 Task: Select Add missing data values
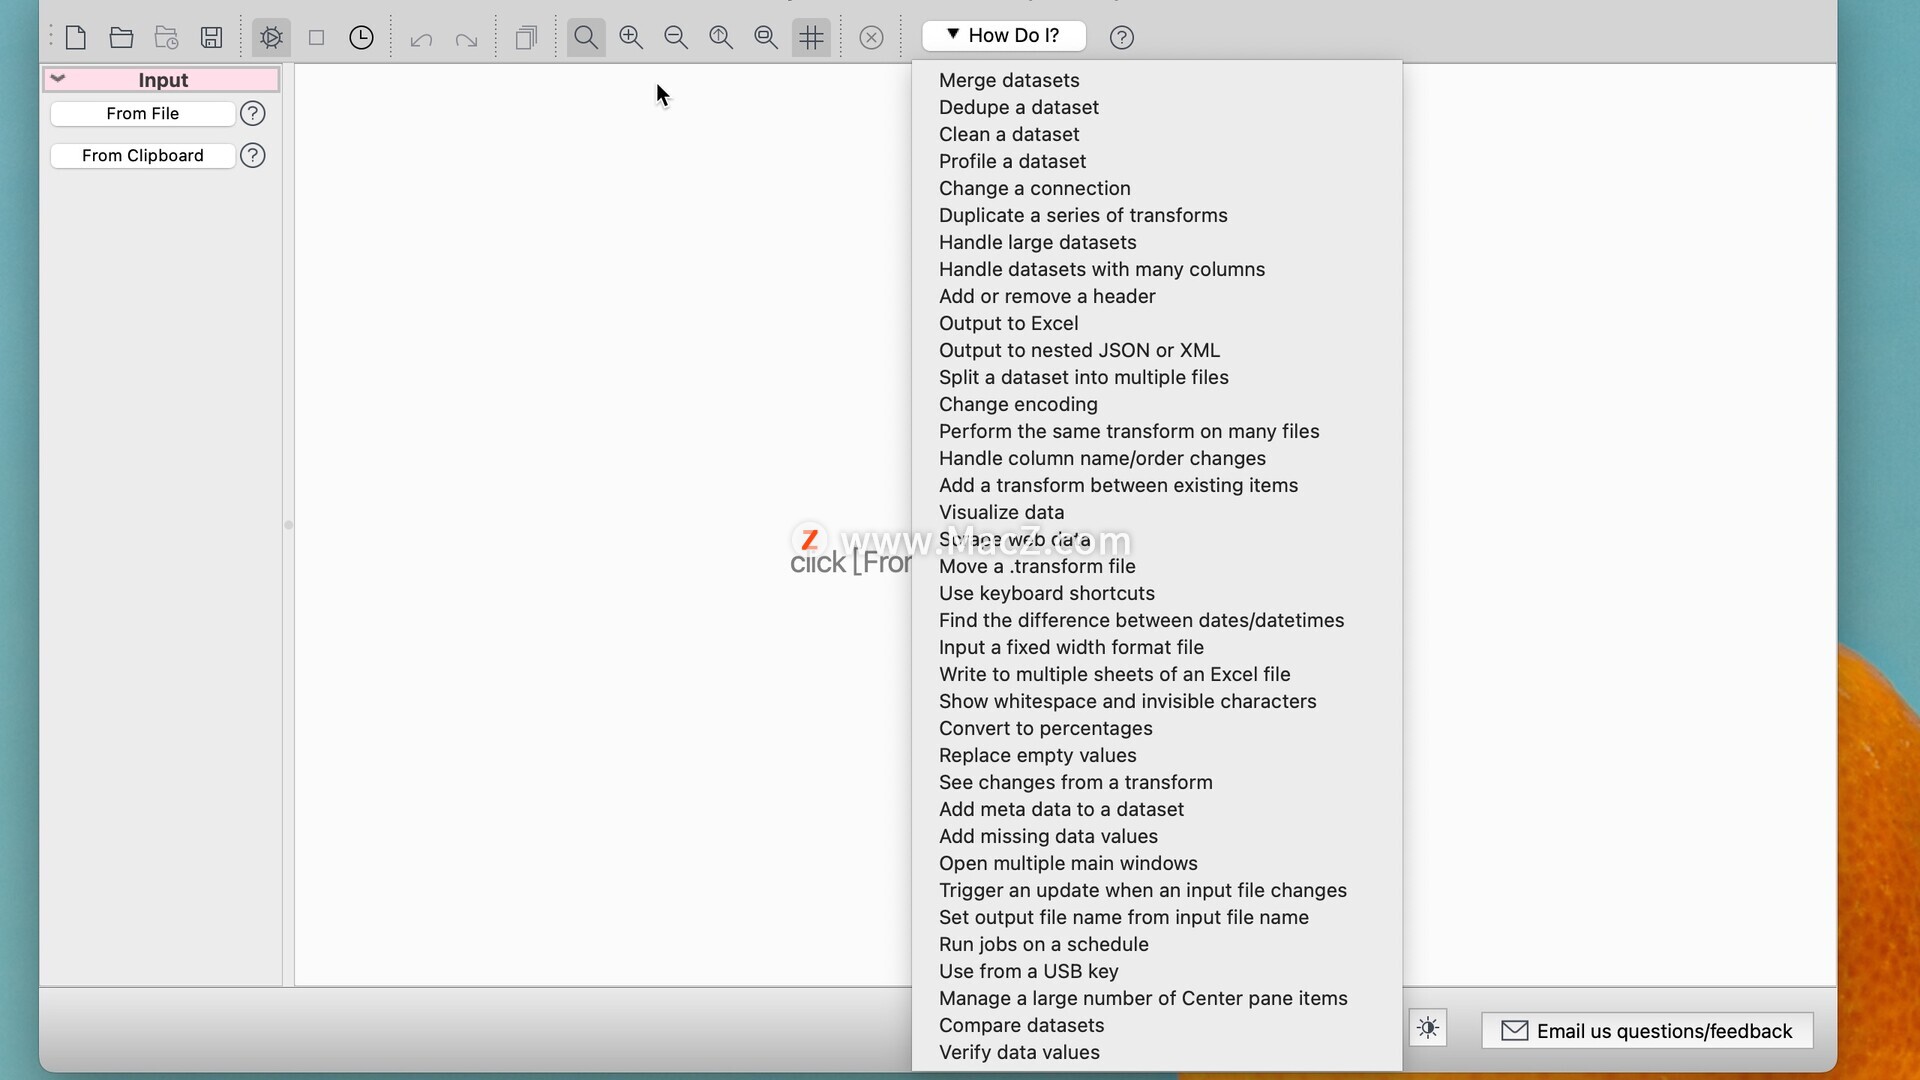click(x=1157, y=836)
